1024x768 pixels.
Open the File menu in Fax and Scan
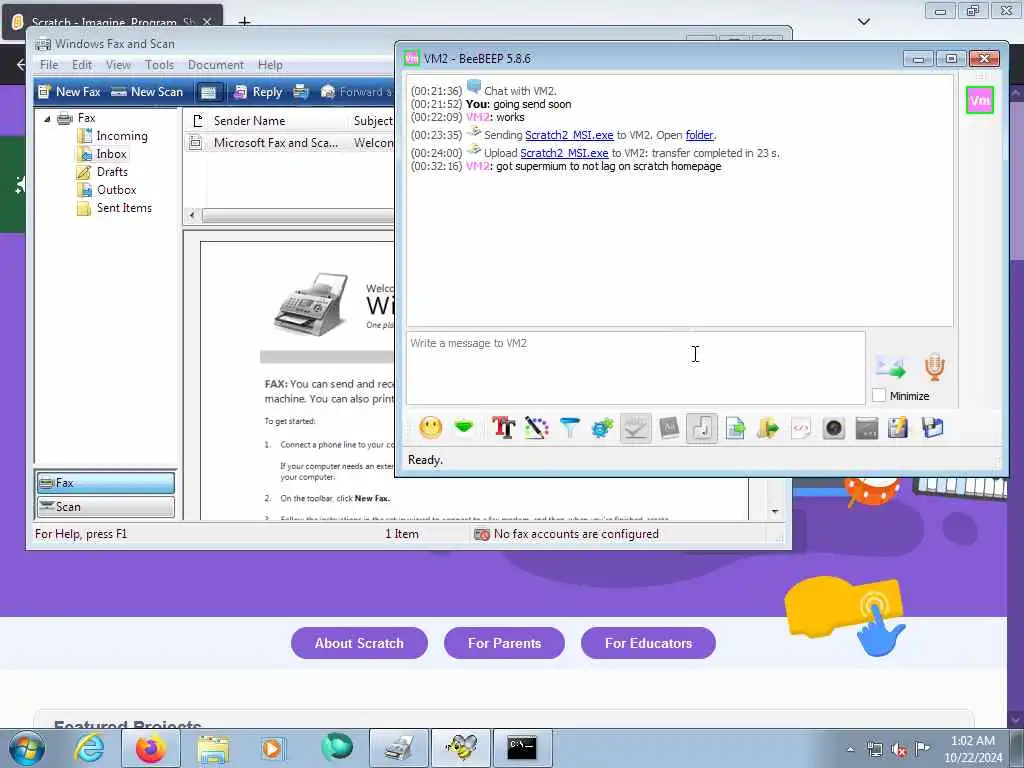(49, 65)
